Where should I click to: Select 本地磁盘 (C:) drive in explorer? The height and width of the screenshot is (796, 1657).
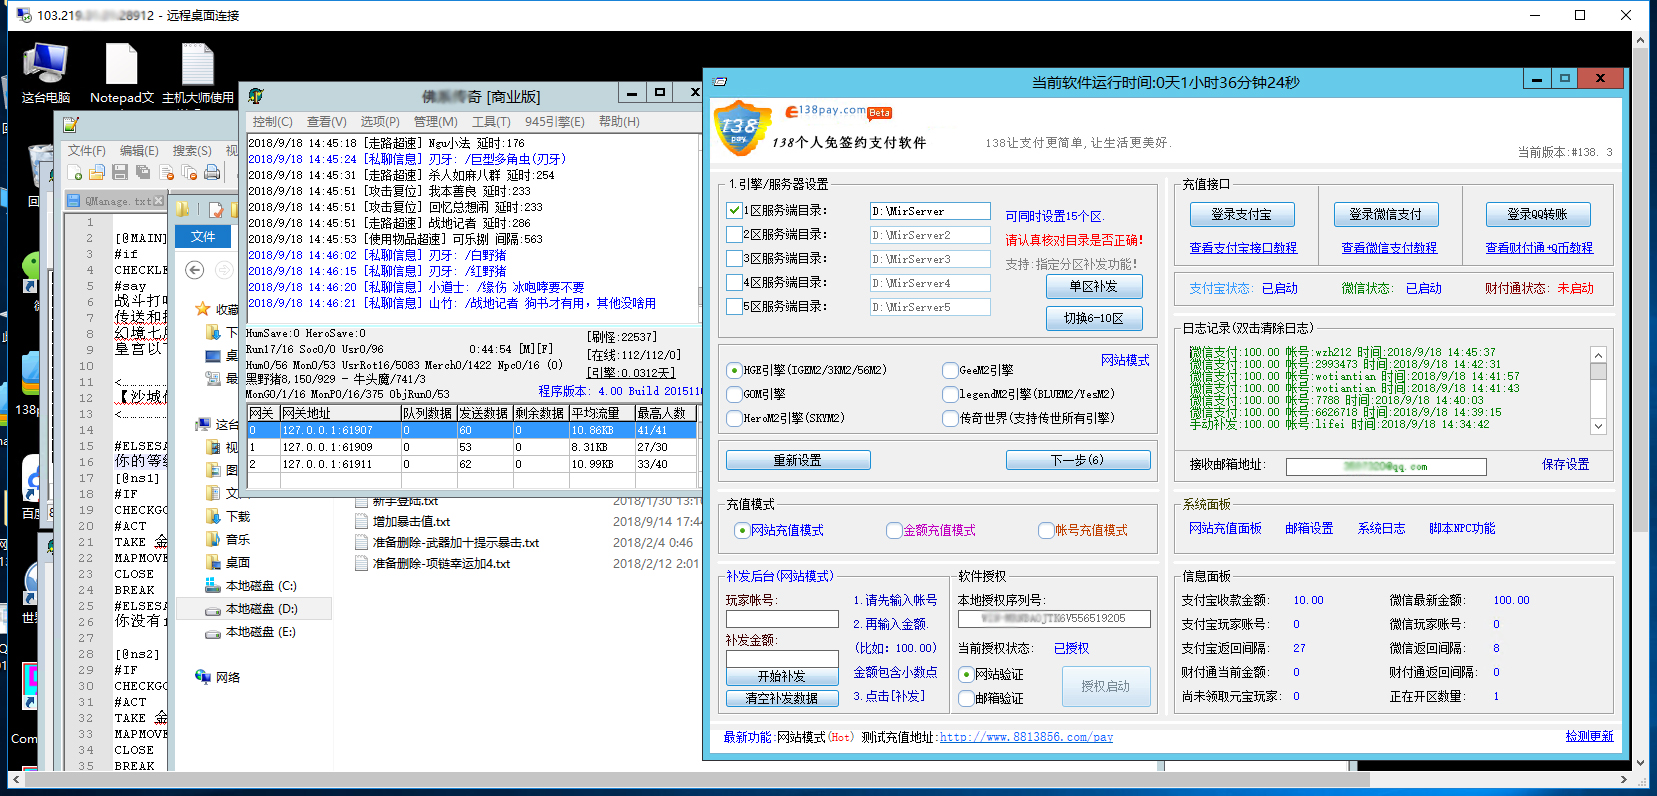[x=250, y=586]
